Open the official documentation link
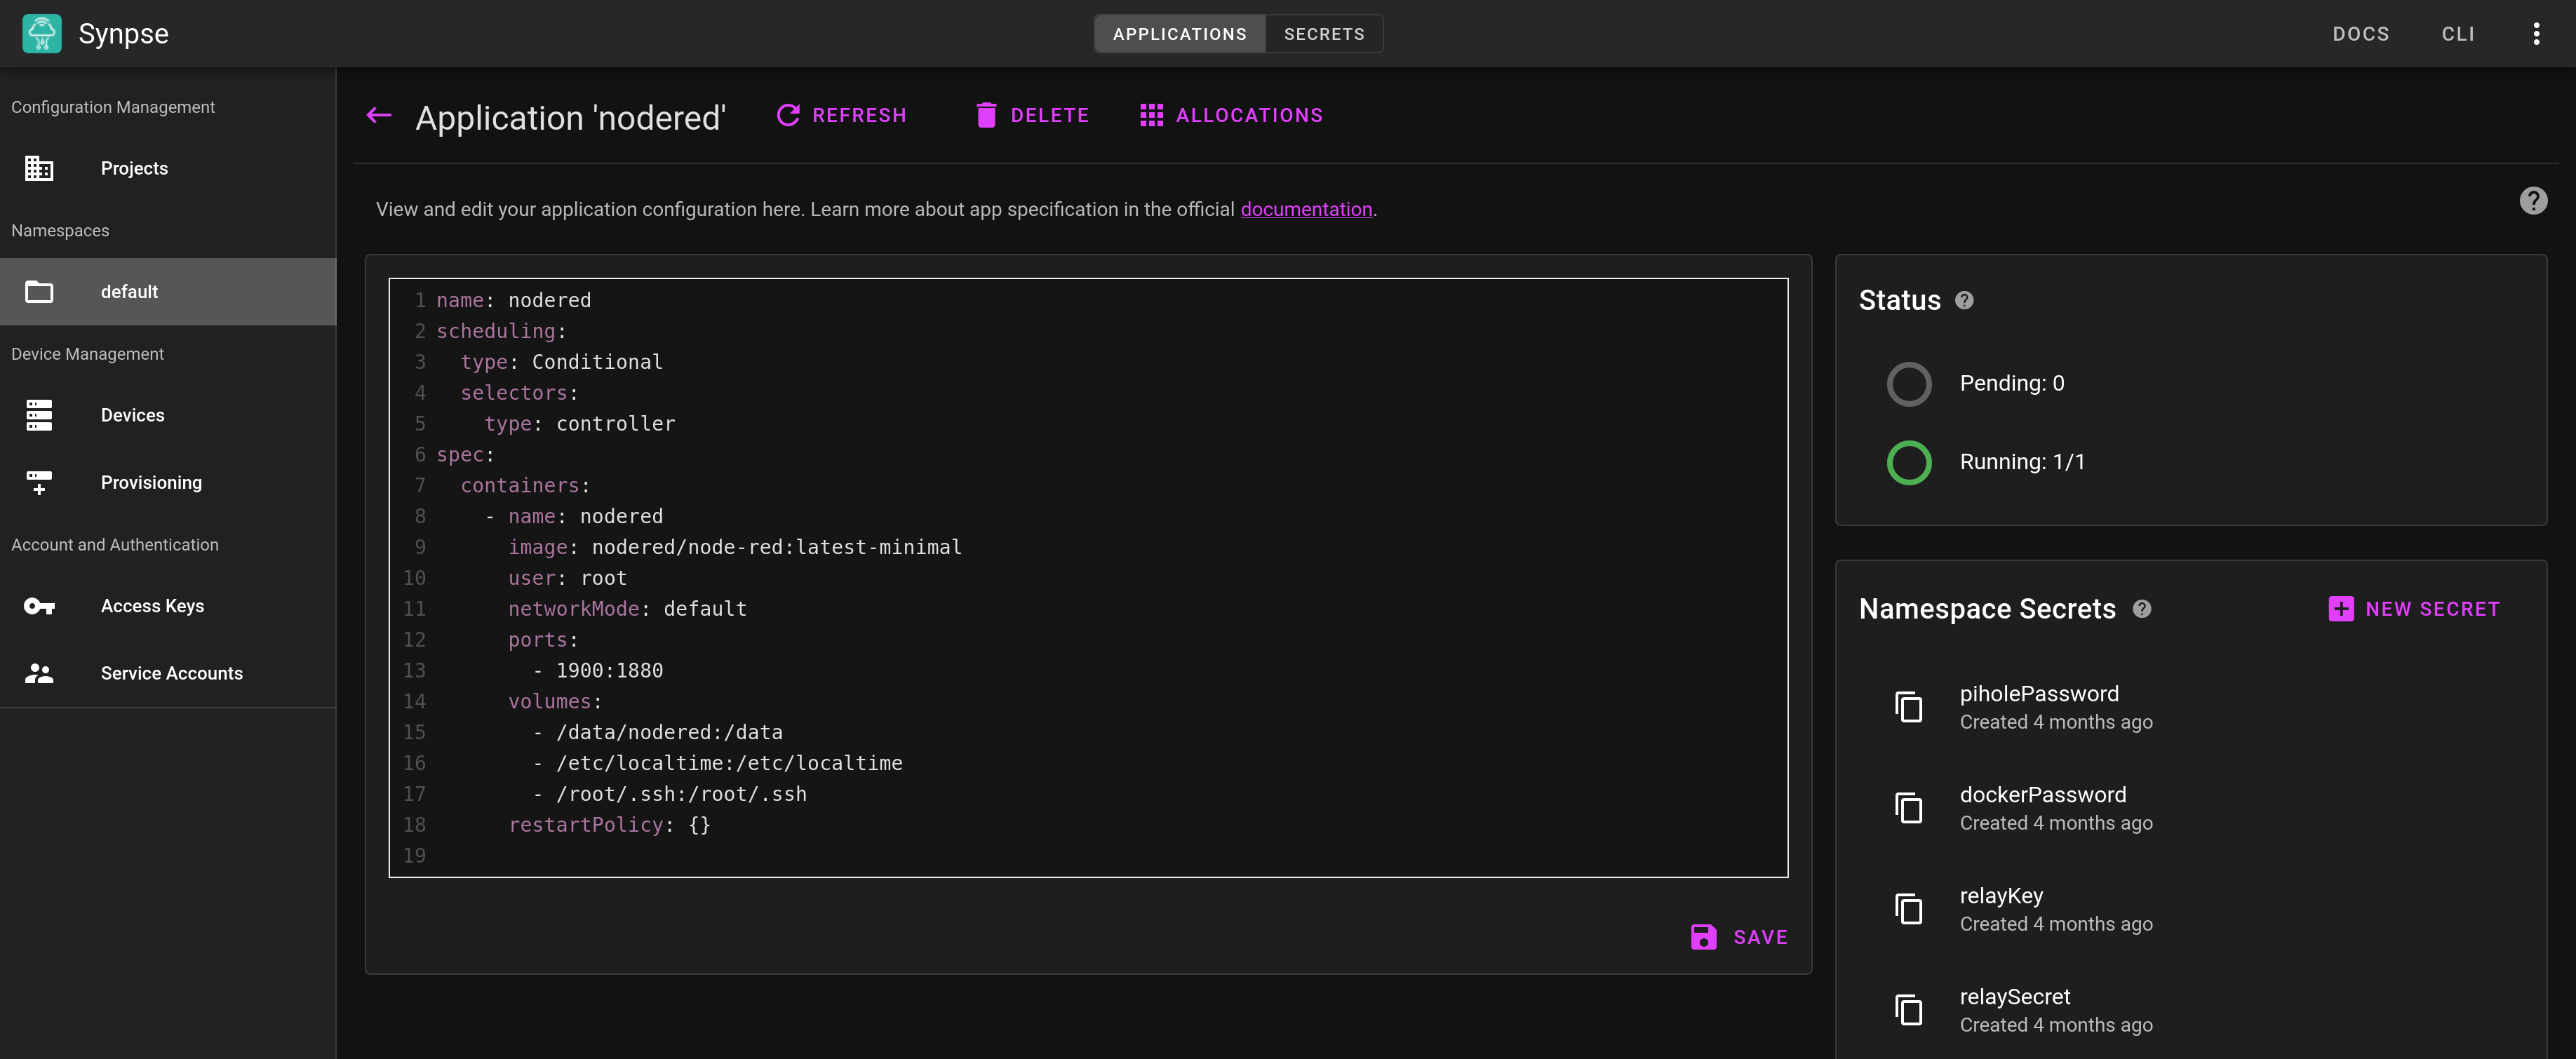This screenshot has width=2576, height=1059. [x=1305, y=210]
